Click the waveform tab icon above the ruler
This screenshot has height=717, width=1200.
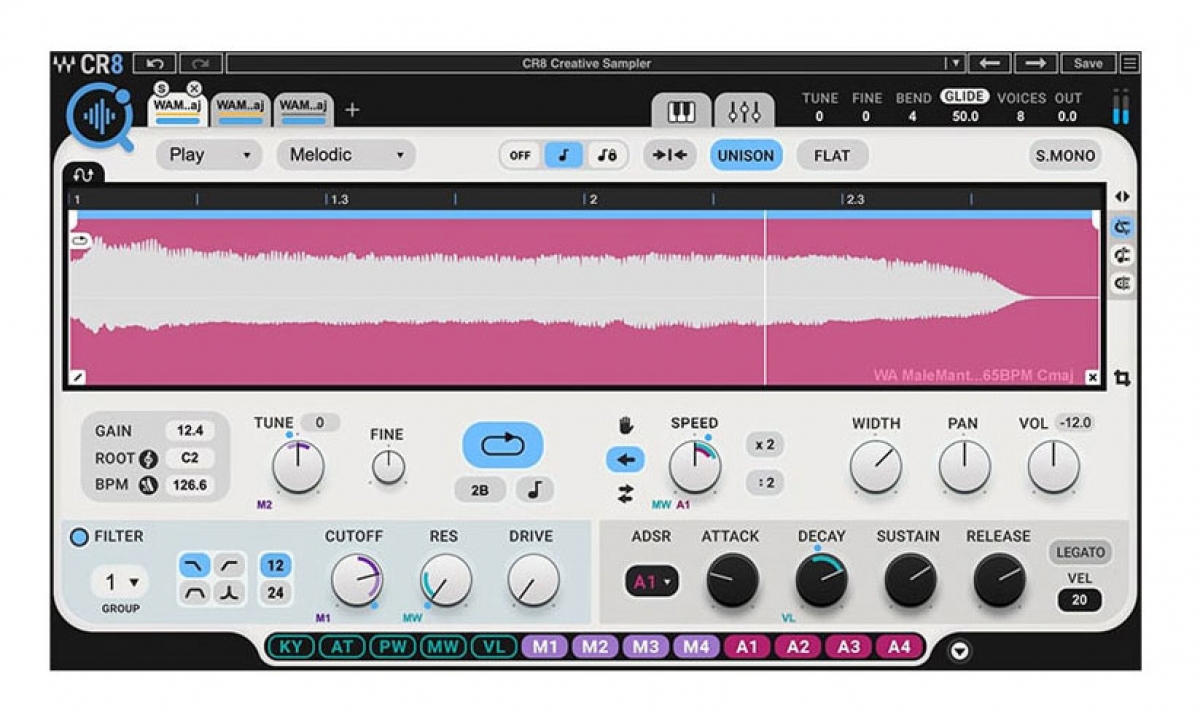pos(83,174)
